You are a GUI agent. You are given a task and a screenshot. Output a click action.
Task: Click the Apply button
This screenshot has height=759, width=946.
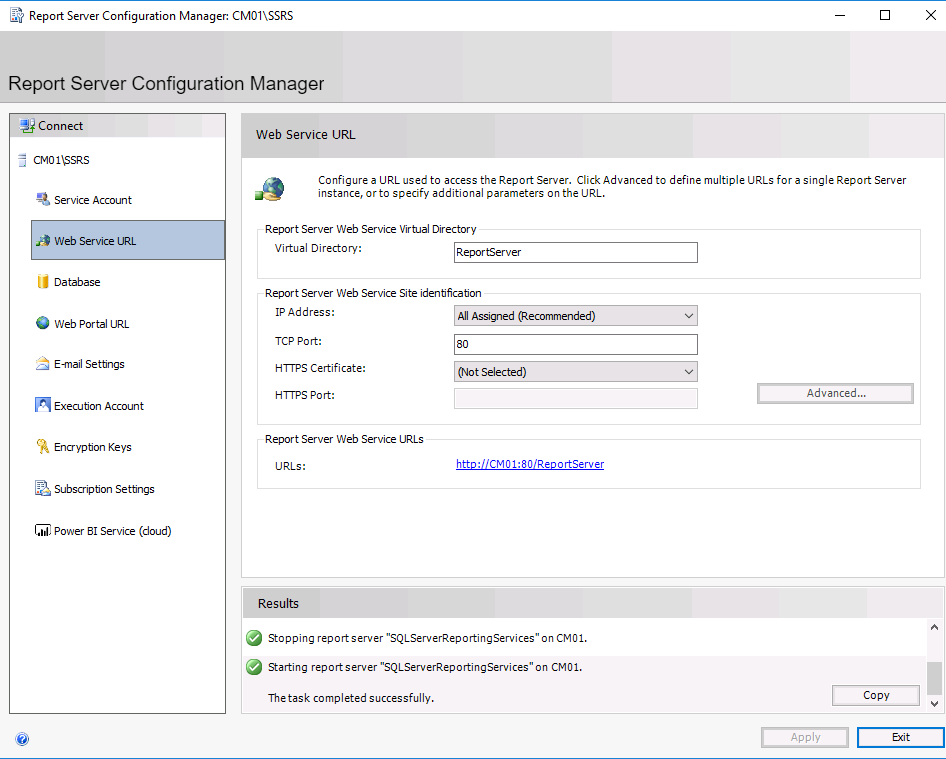click(x=805, y=737)
